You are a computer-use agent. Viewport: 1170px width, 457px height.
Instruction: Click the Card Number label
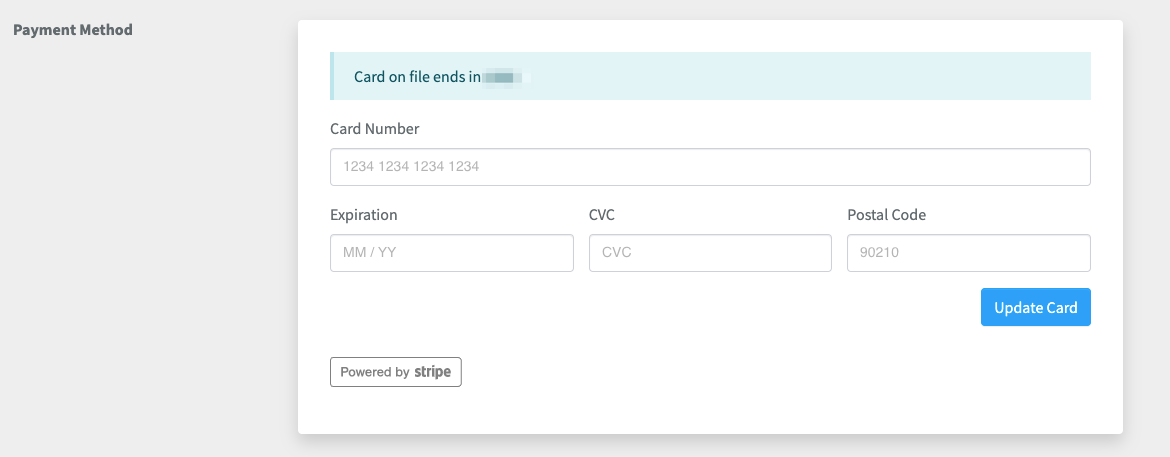(x=375, y=129)
